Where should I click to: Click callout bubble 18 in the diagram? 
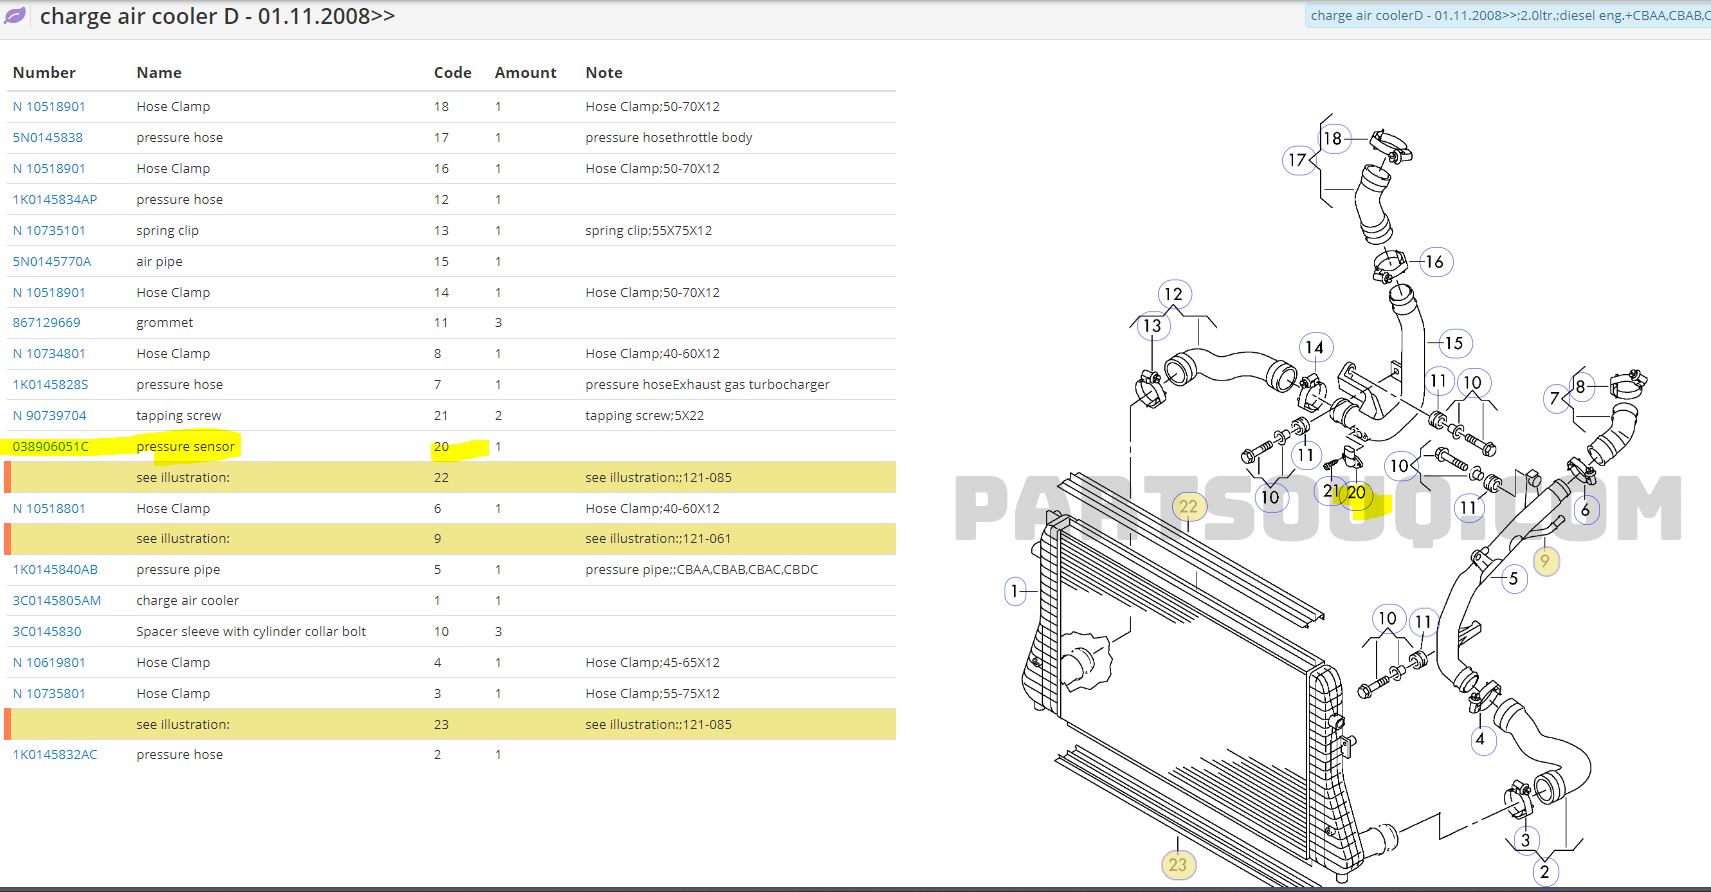coord(1332,138)
